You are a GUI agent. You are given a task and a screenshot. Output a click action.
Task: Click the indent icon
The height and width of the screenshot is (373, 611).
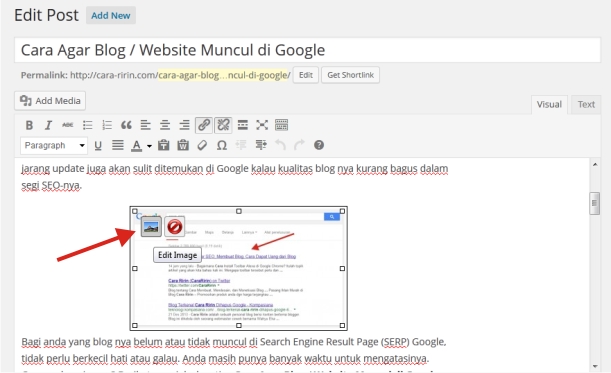click(x=261, y=145)
